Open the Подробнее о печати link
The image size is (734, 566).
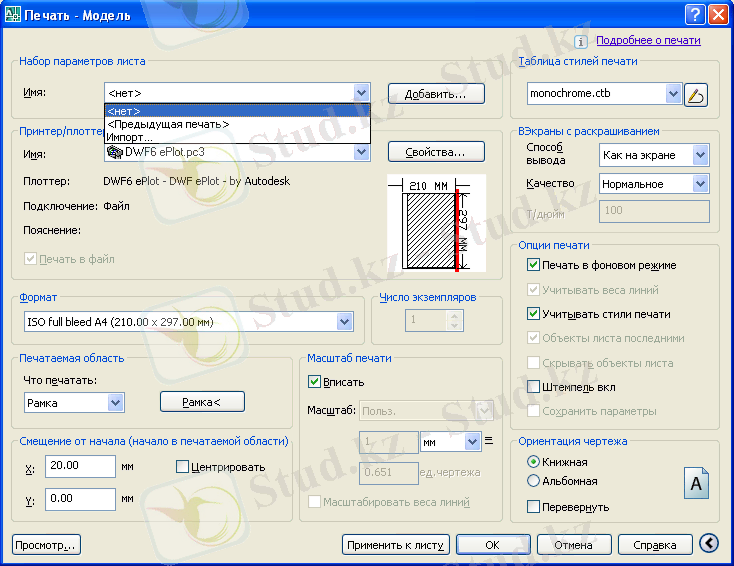[x=648, y=41]
